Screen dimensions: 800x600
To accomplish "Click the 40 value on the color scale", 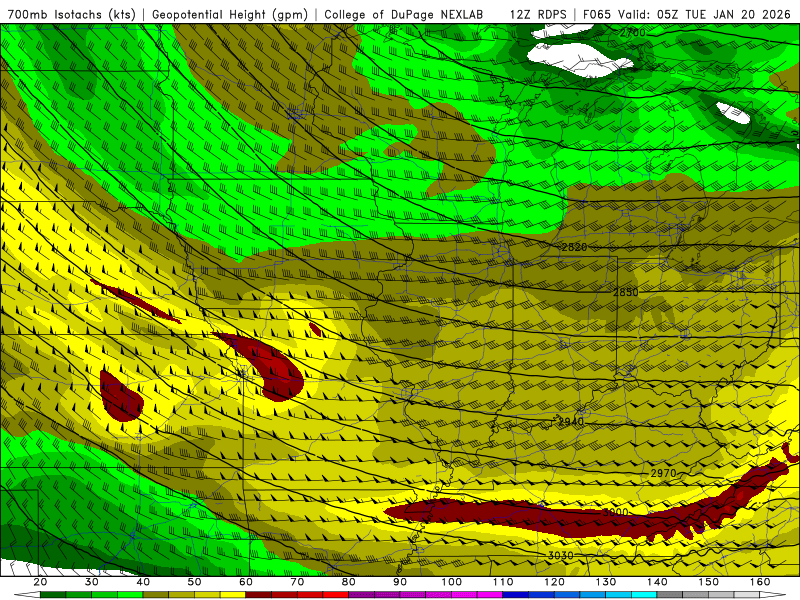I will [x=143, y=582].
